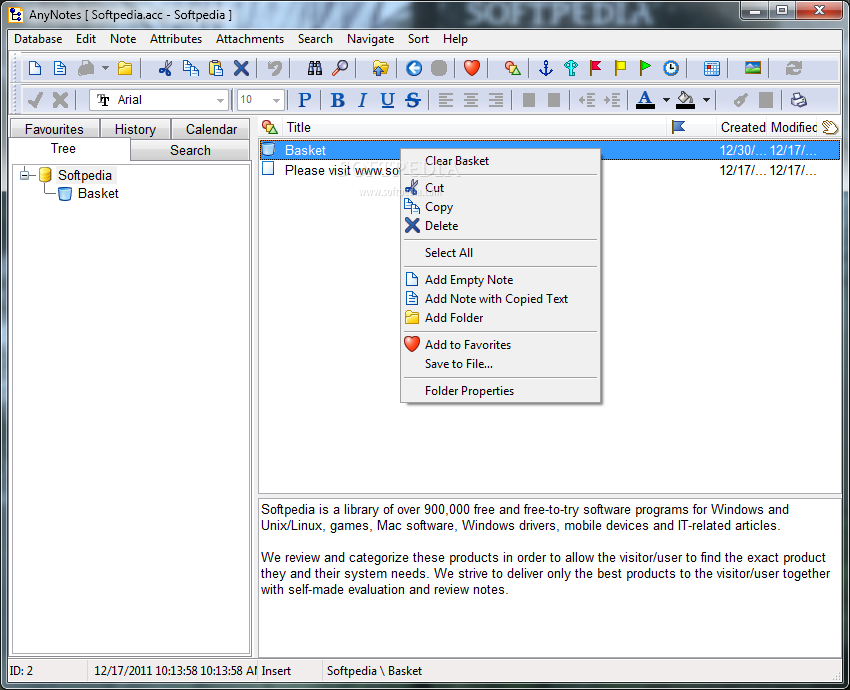Open the dropdown arrow beside grey printer icon
Viewport: 850px width, 690px height.
tap(105, 68)
